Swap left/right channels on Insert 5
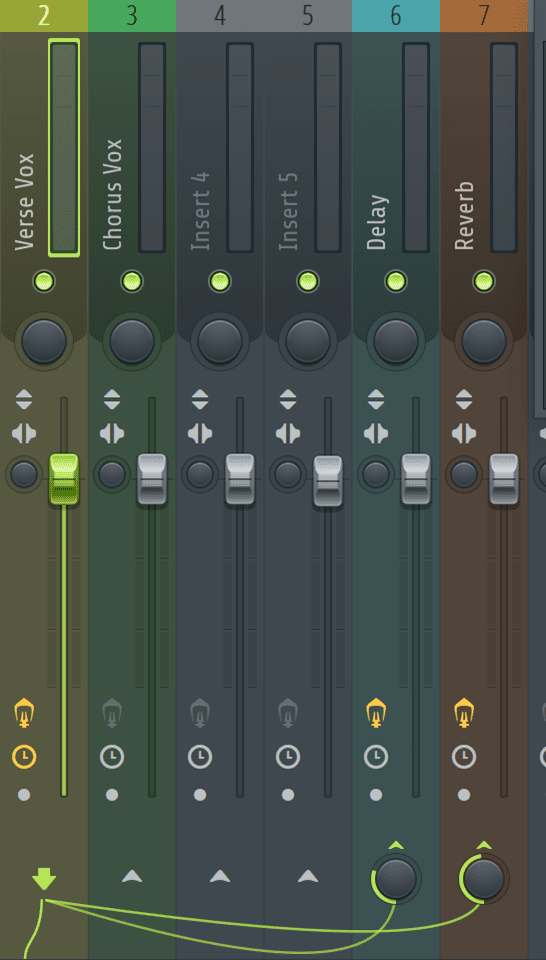 click(x=288, y=434)
